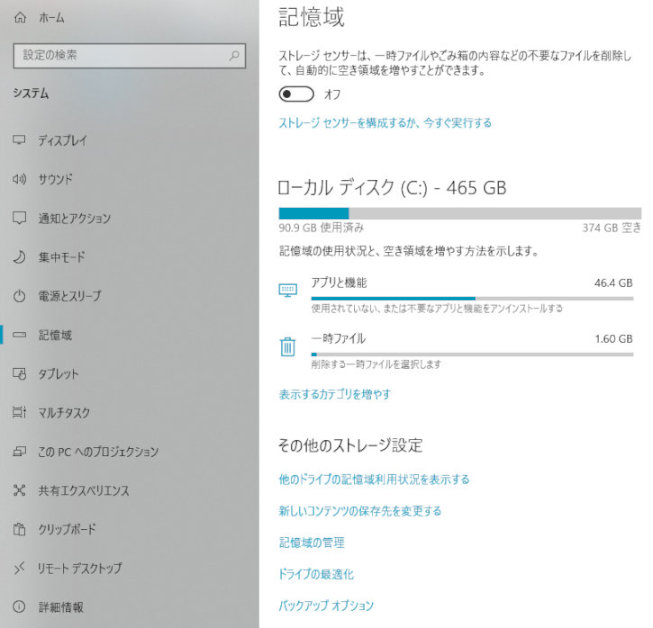Click the Home house icon
The height and width of the screenshot is (628, 653).
click(20, 18)
